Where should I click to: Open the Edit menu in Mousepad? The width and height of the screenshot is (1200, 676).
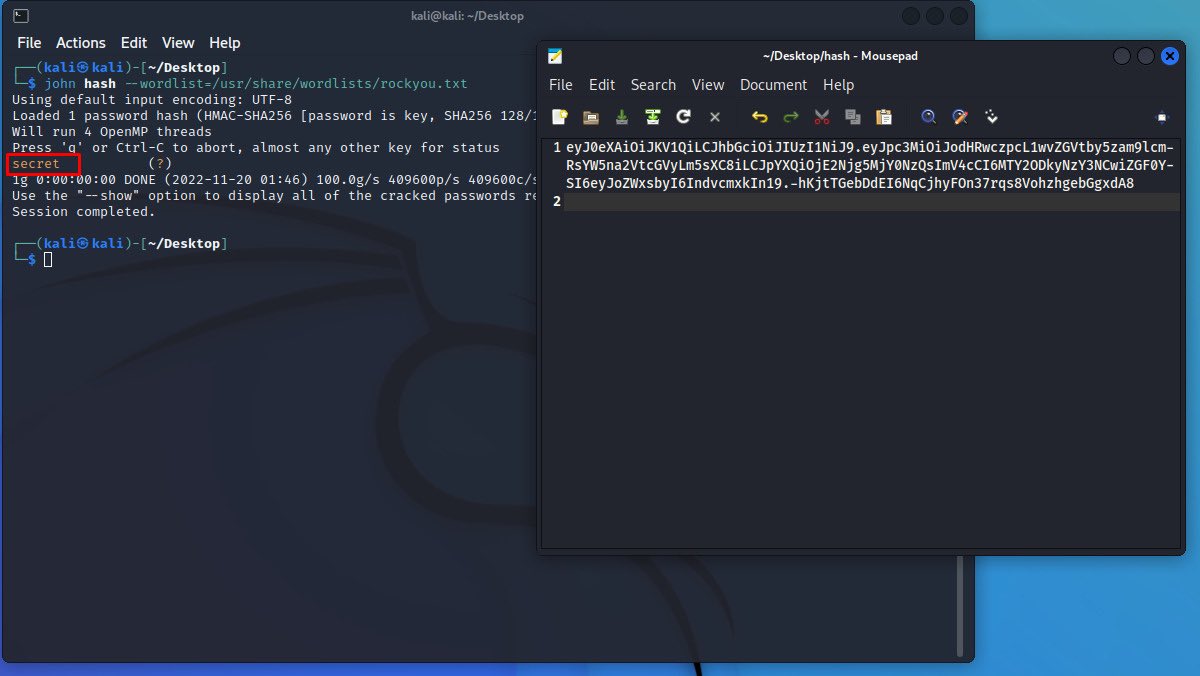[602, 85]
